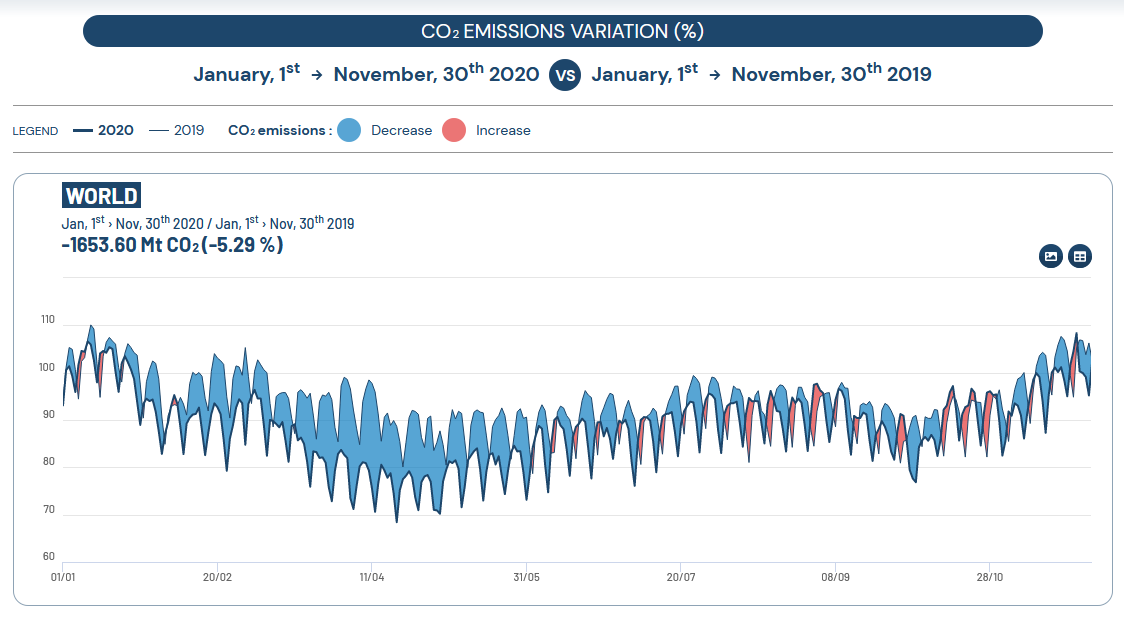This screenshot has height=619, width=1124.
Task: Open the 2019 date range selector
Action: pyautogui.click(x=761, y=74)
